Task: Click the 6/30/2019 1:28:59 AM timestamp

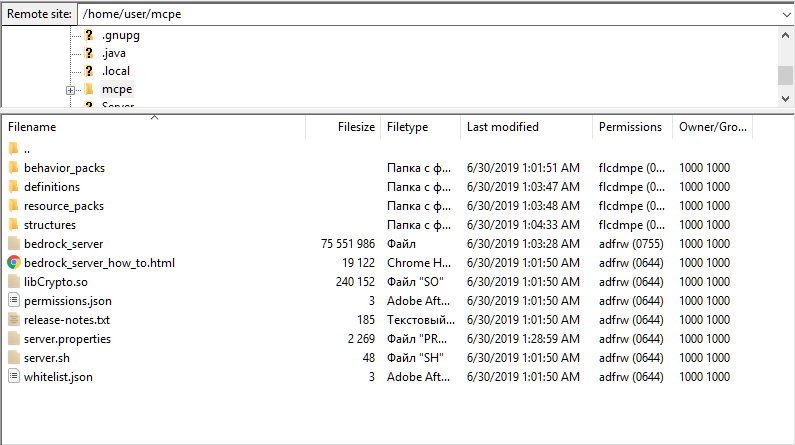Action: pos(523,339)
